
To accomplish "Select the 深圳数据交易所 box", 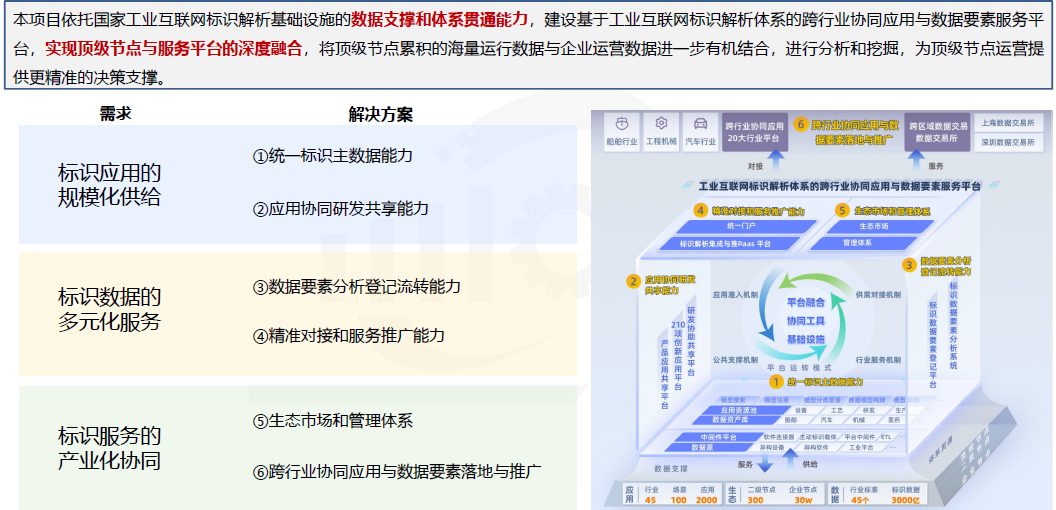I will (x=1007, y=142).
